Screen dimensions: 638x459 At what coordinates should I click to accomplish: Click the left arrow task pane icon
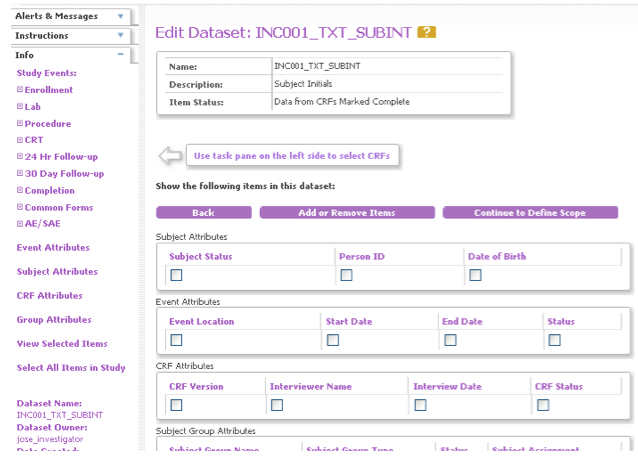(171, 156)
